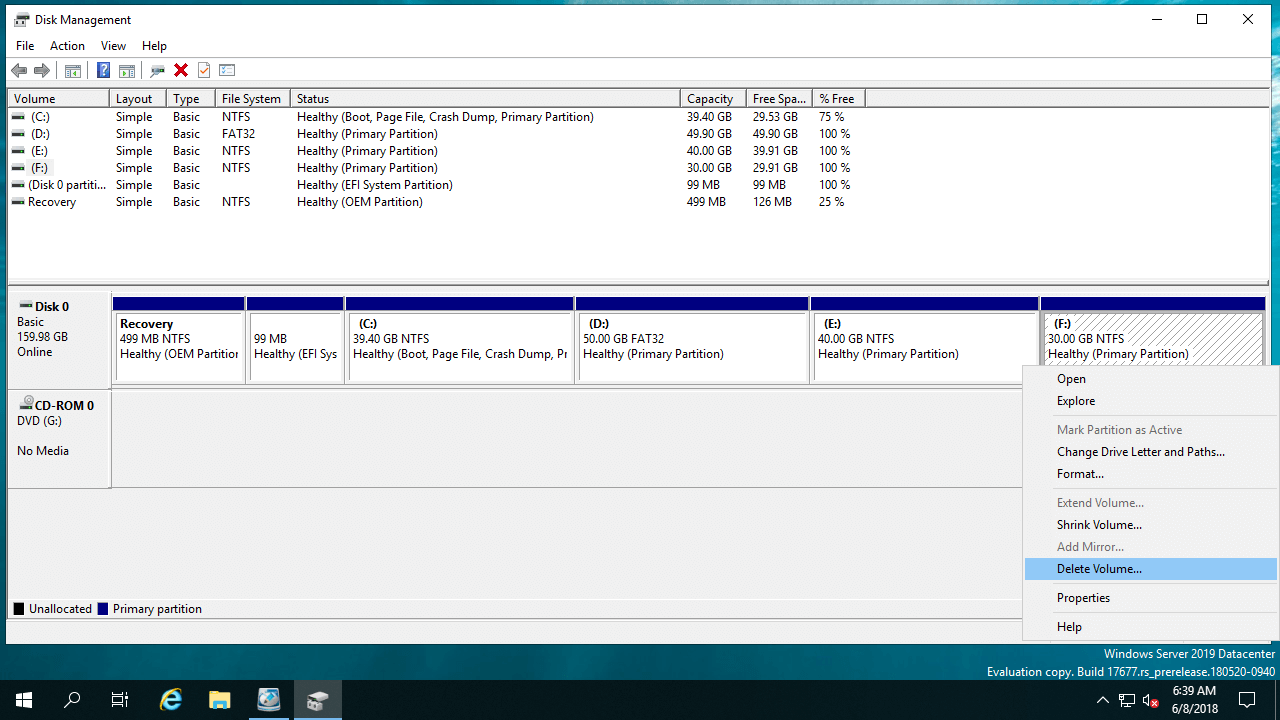Viewport: 1280px width, 720px height.
Task: Click the connect/rescan disk toolbar icon
Action: click(157, 70)
